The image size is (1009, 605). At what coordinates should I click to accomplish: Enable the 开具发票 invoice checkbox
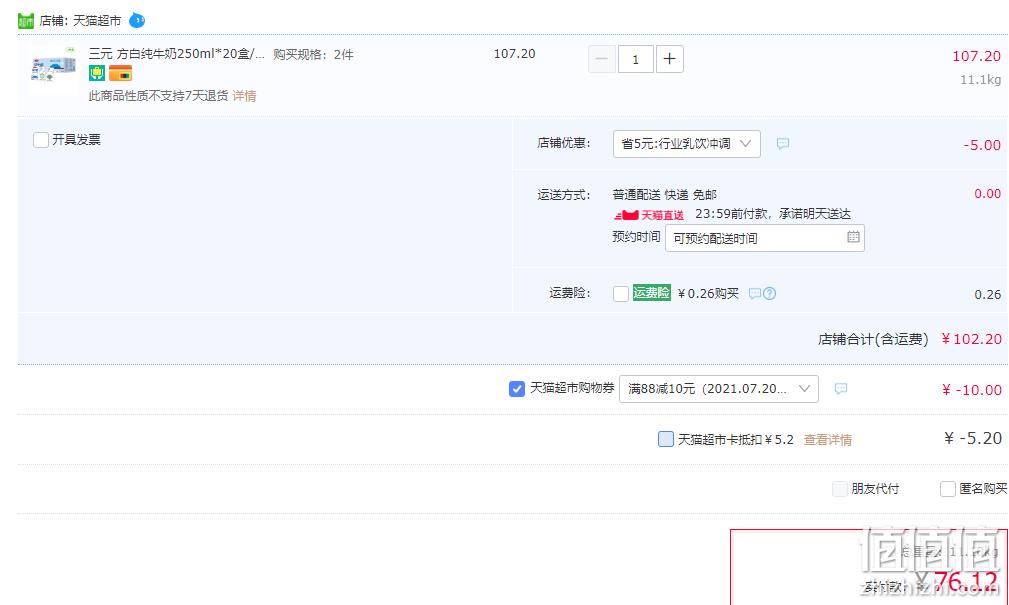(41, 140)
